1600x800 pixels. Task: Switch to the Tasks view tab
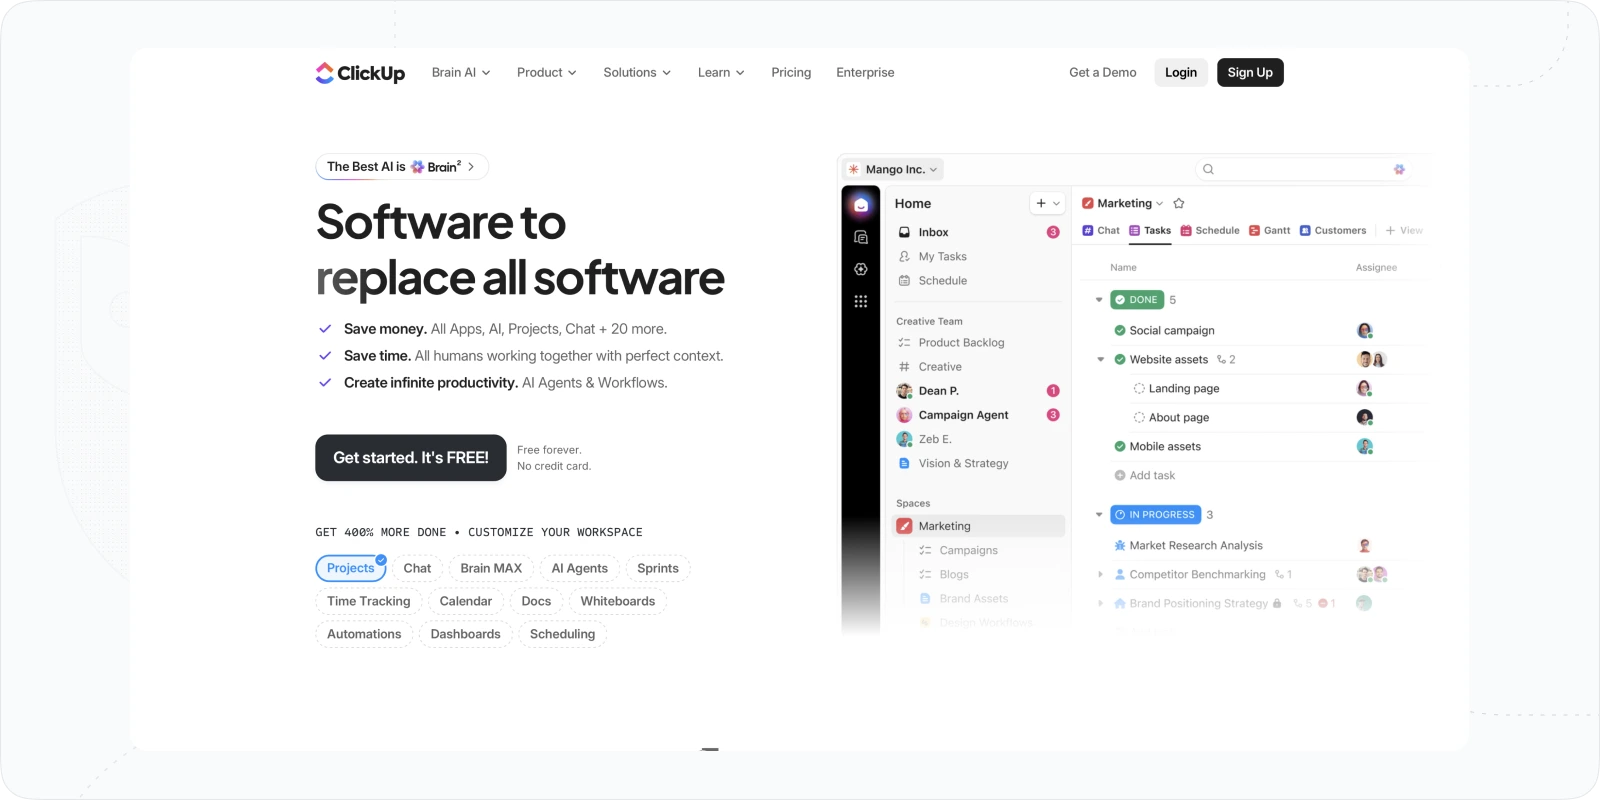(1150, 231)
